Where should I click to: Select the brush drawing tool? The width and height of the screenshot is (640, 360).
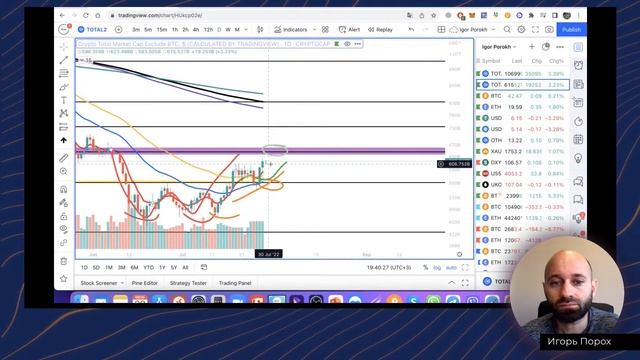64,87
